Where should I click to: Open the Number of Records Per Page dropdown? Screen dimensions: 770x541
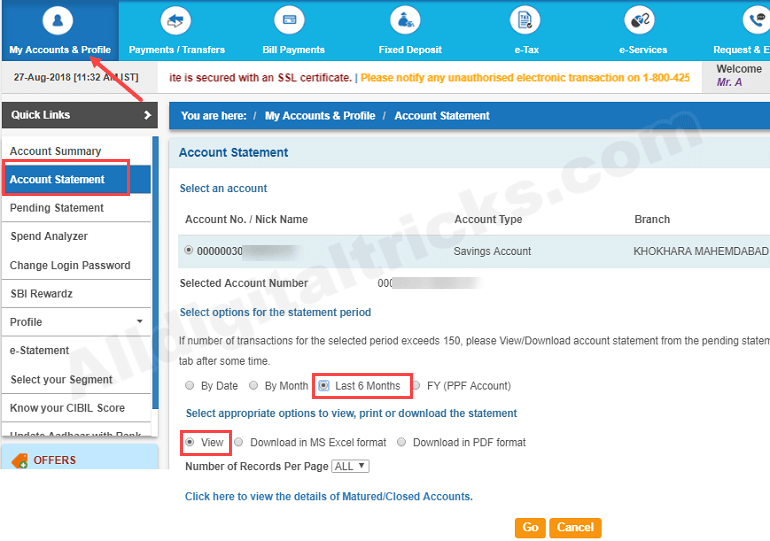click(x=351, y=466)
